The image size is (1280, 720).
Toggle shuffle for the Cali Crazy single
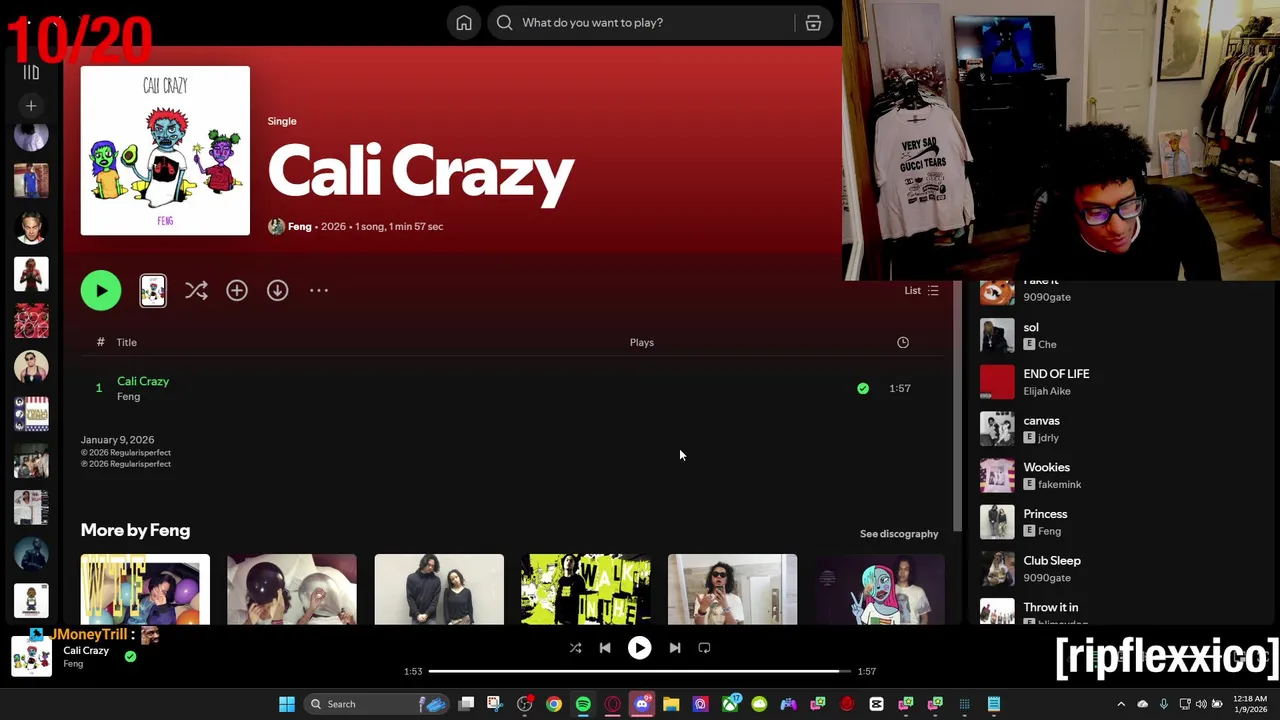(196, 290)
